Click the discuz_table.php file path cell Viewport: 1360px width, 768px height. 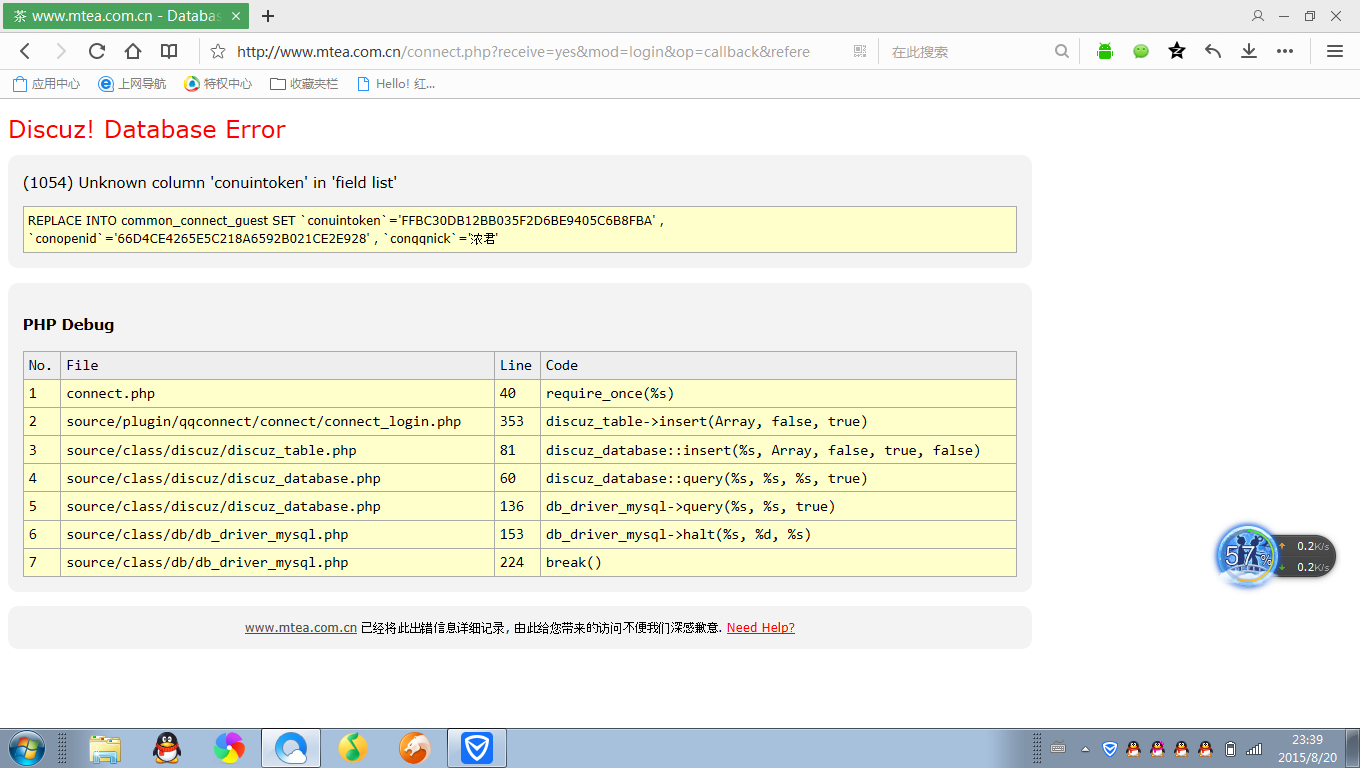coord(277,450)
